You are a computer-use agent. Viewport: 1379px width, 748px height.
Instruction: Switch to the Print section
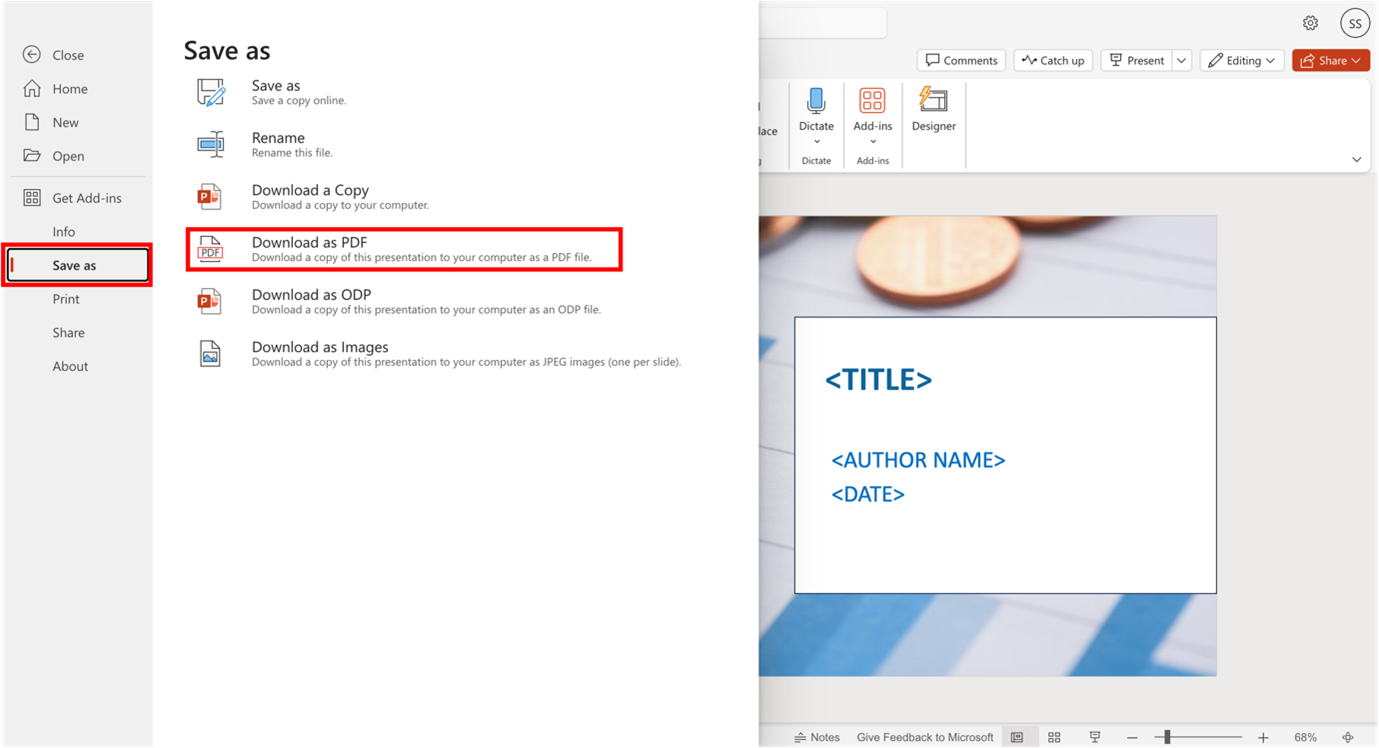click(x=66, y=298)
